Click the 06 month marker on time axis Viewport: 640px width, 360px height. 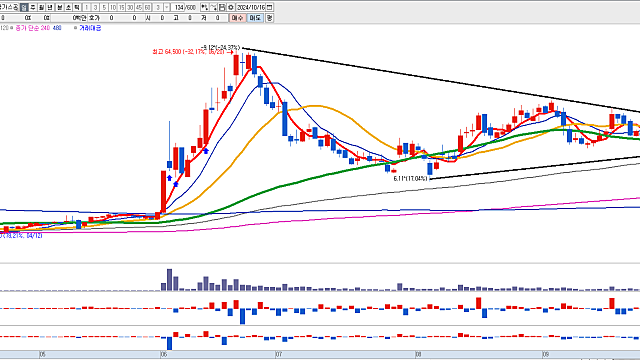point(164,355)
